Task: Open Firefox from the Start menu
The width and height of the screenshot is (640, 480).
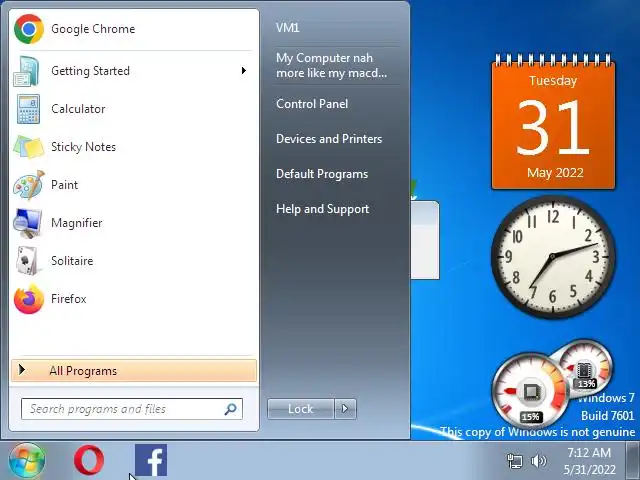Action: pos(133,299)
